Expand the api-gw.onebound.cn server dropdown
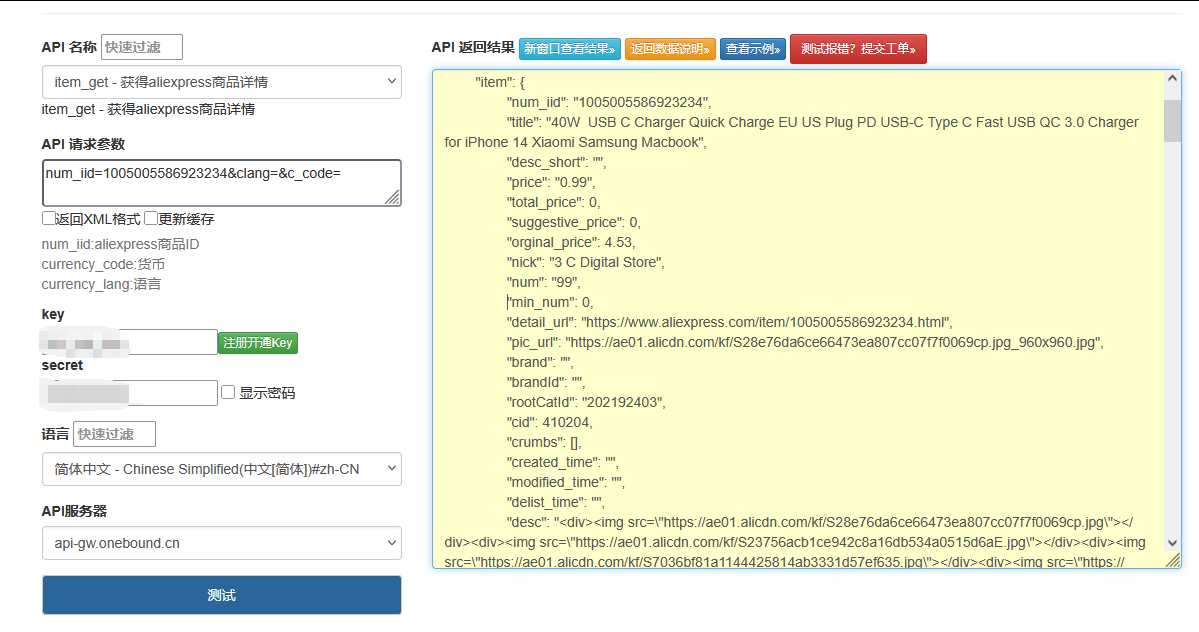1199x632 pixels. (x=222, y=543)
